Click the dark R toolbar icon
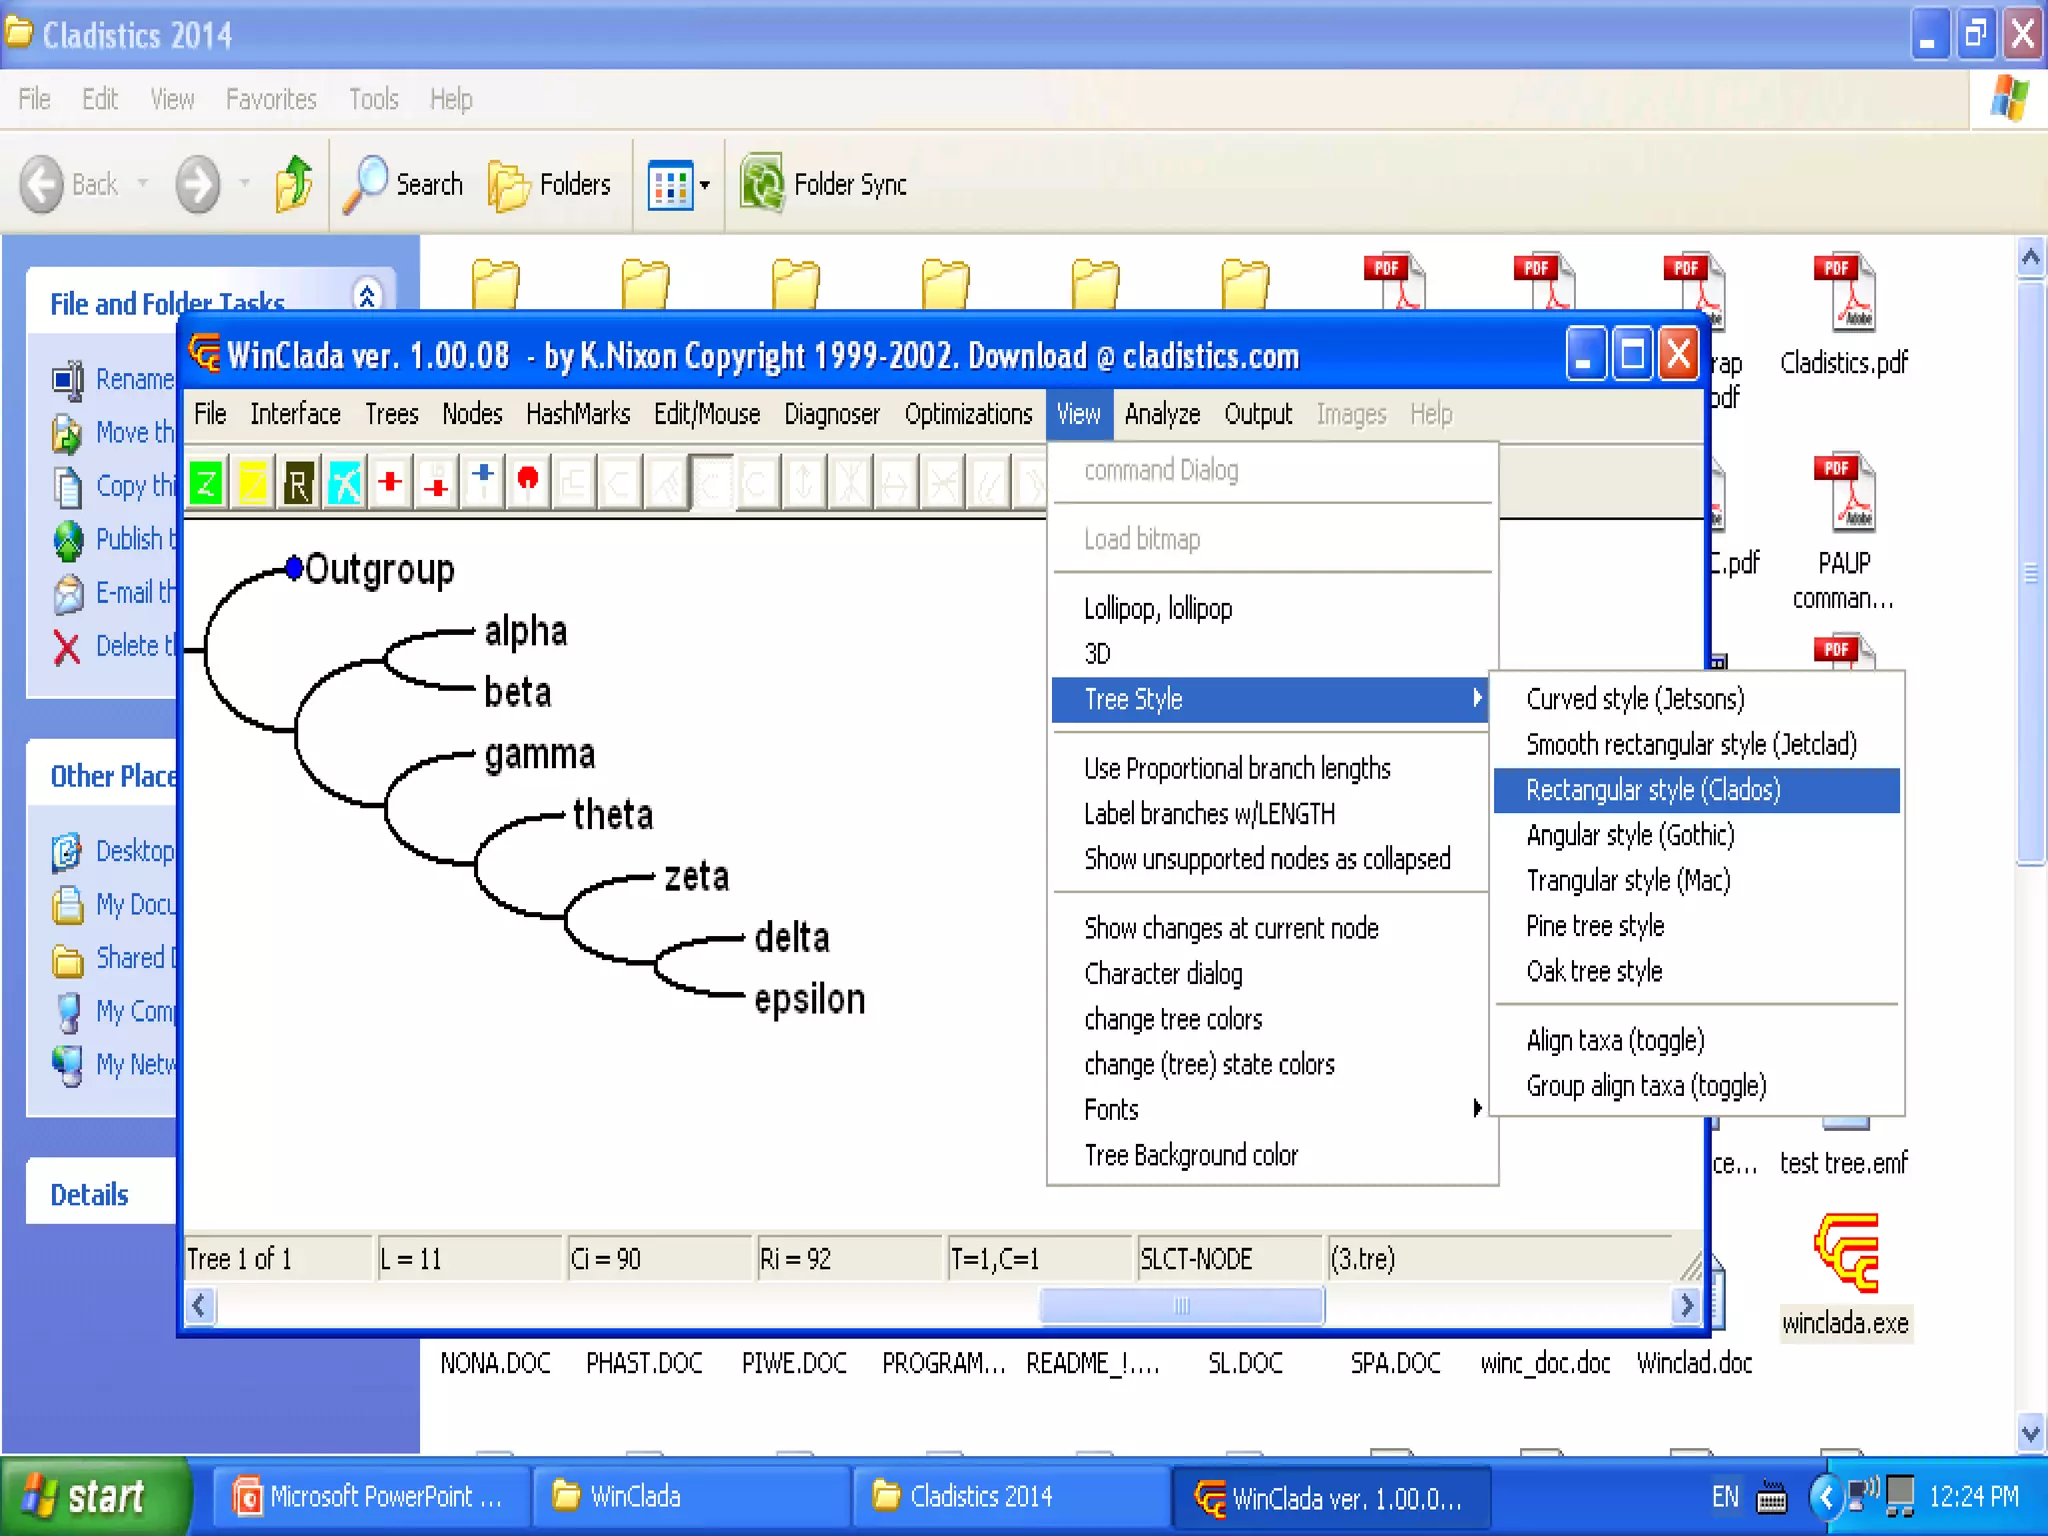 298,484
